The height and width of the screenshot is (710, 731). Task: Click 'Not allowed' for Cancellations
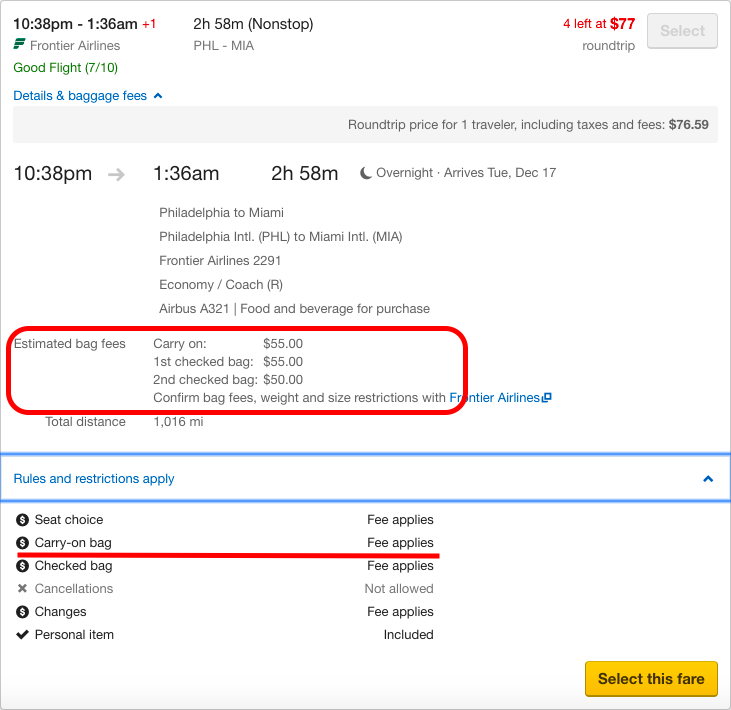(x=399, y=589)
